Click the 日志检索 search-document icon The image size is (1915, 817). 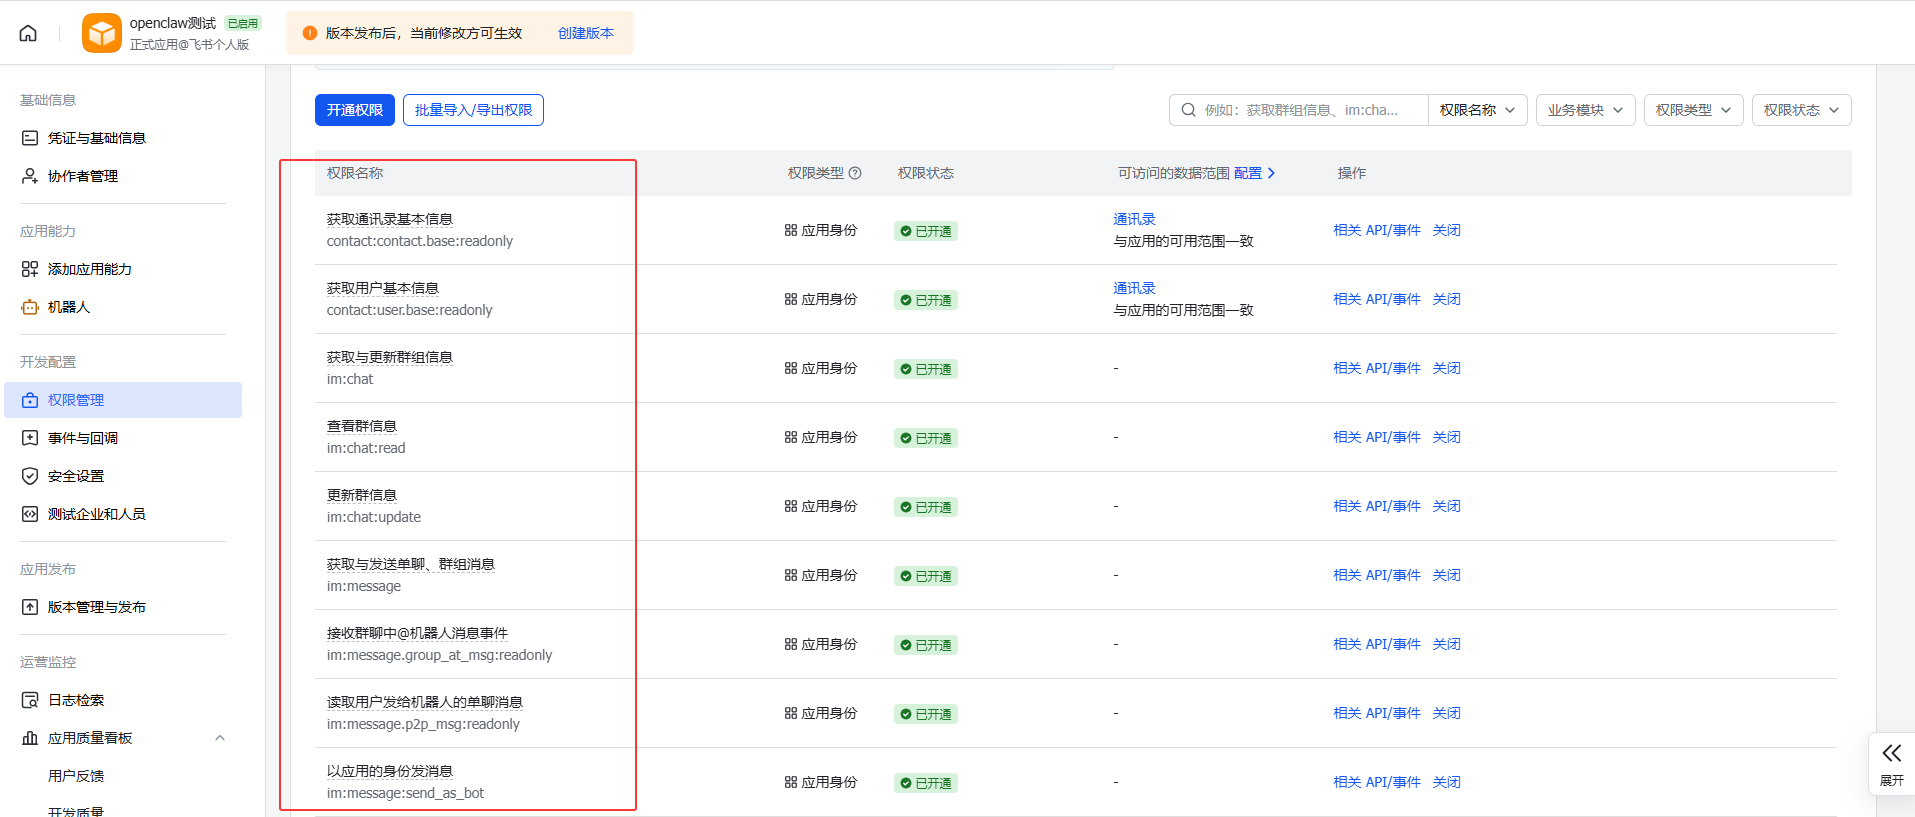[x=30, y=700]
